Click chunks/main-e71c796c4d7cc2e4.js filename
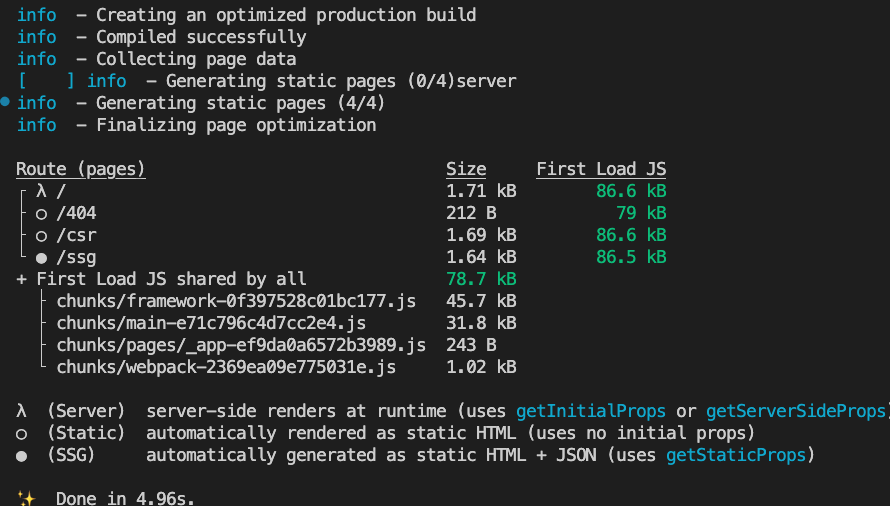This screenshot has height=506, width=890. point(211,324)
